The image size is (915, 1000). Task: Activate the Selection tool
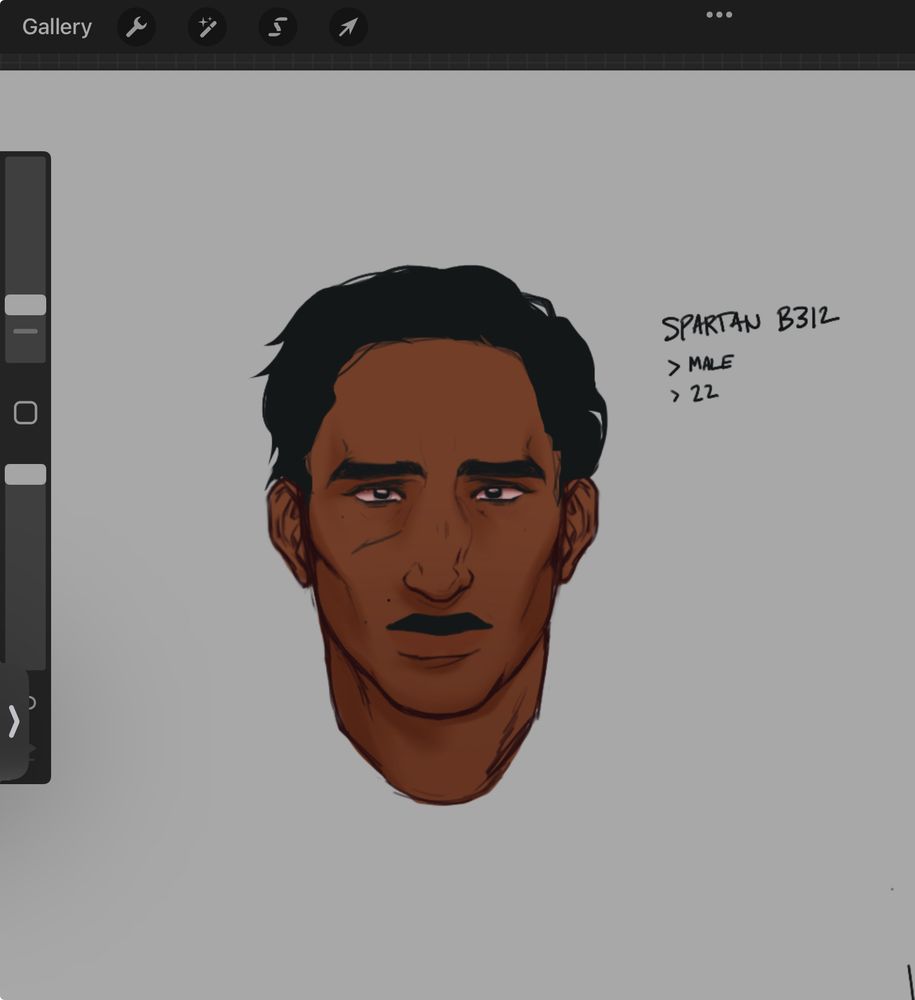click(277, 27)
